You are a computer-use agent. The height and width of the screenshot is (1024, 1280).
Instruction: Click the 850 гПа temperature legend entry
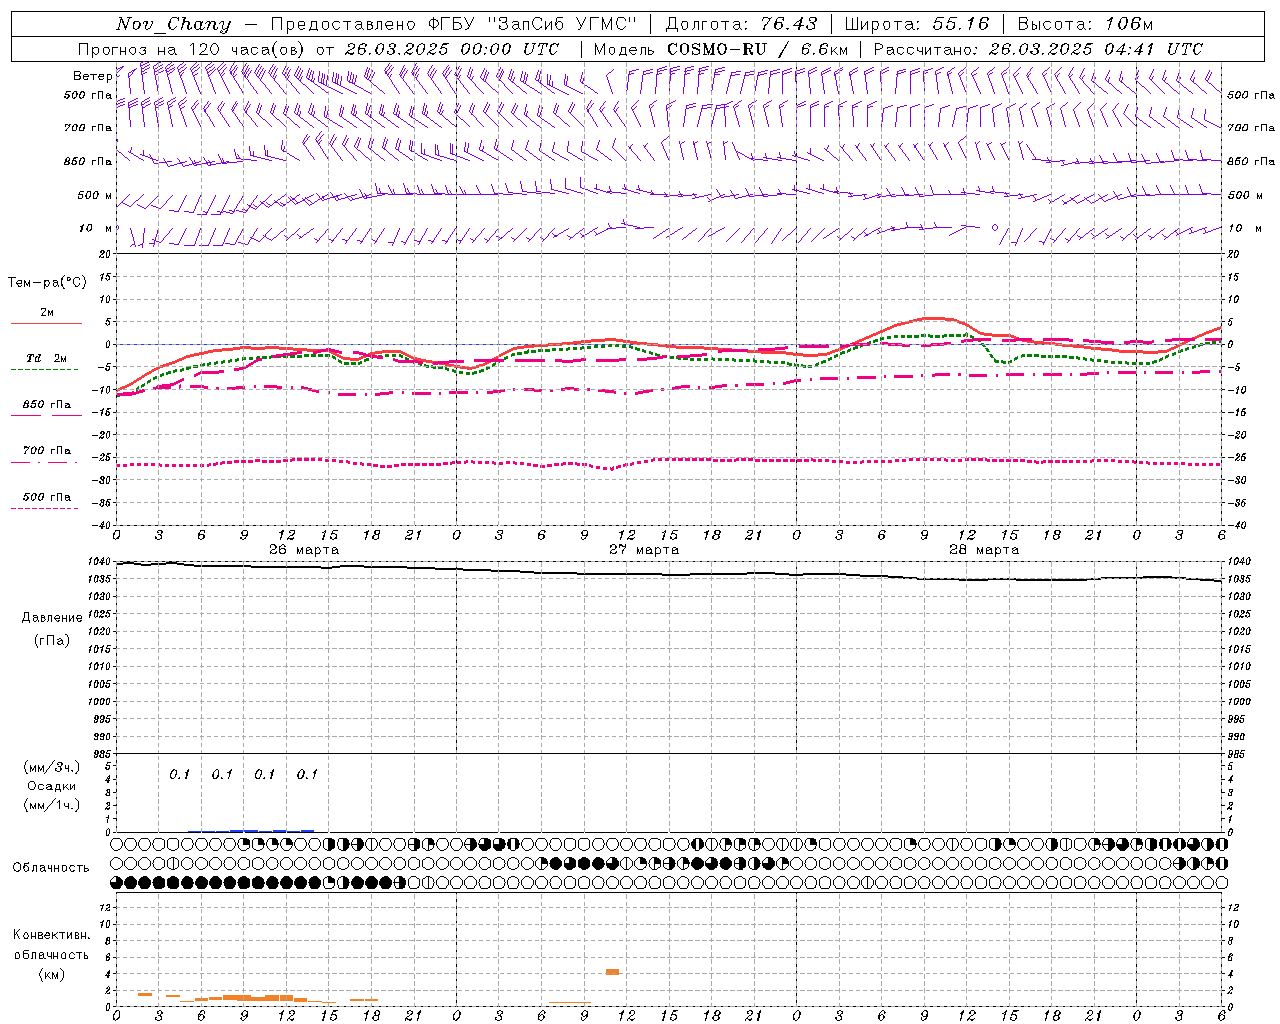coord(46,405)
